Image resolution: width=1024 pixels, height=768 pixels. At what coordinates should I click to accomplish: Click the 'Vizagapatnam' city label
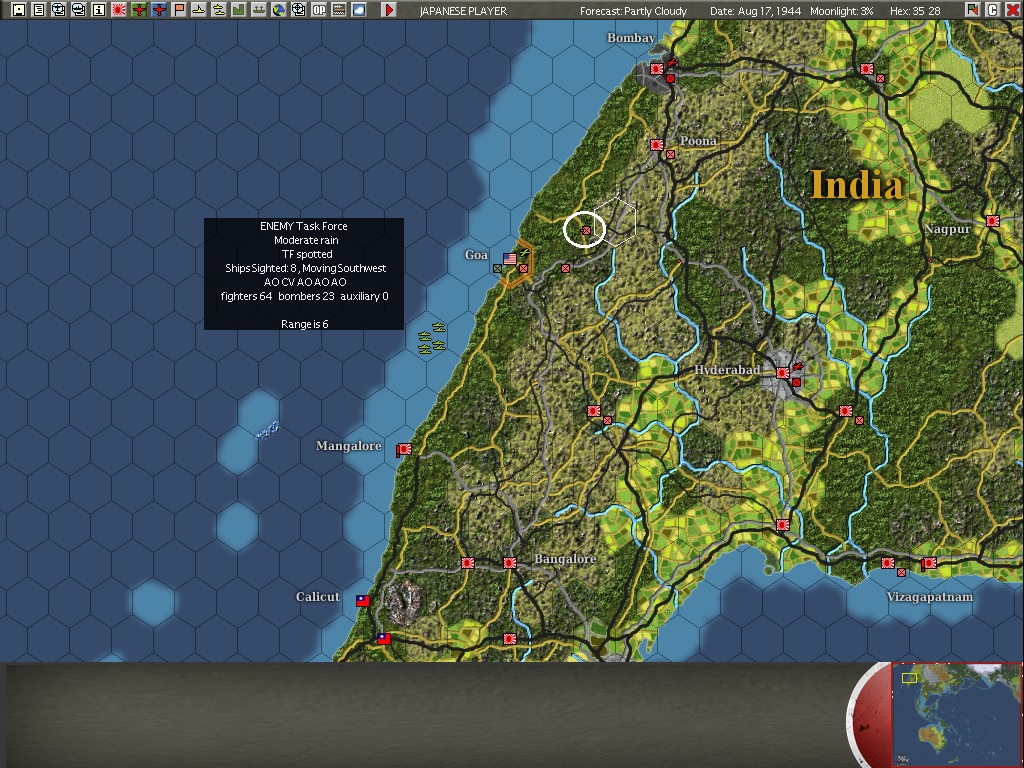[x=930, y=597]
